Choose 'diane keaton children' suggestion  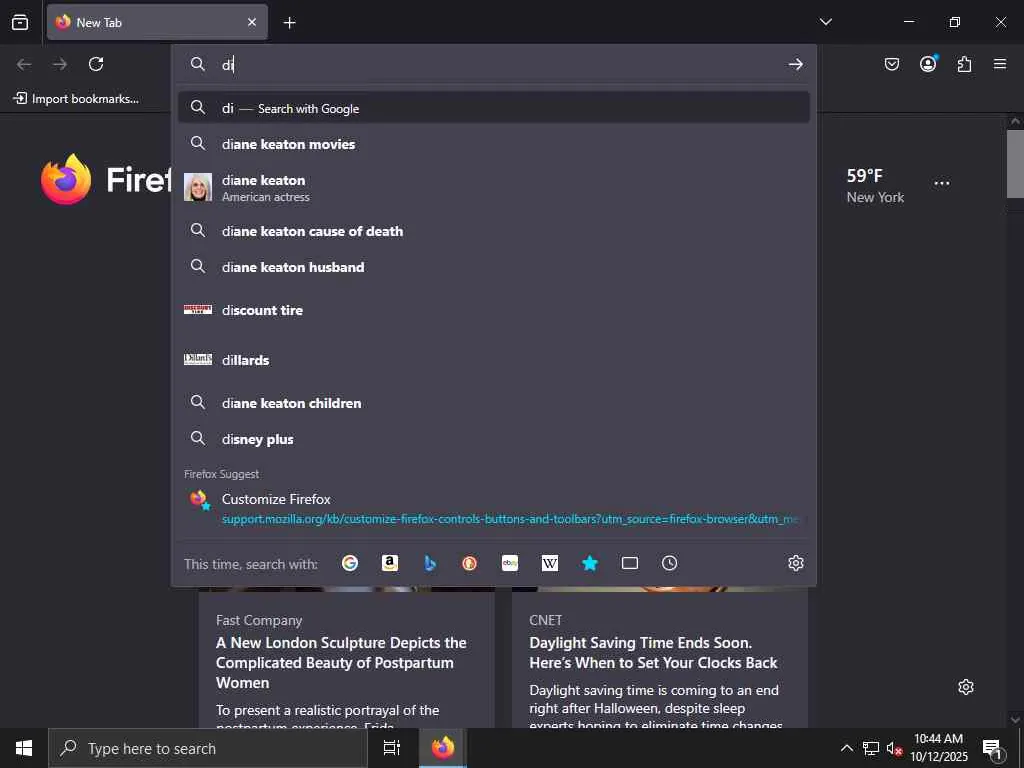click(x=494, y=403)
